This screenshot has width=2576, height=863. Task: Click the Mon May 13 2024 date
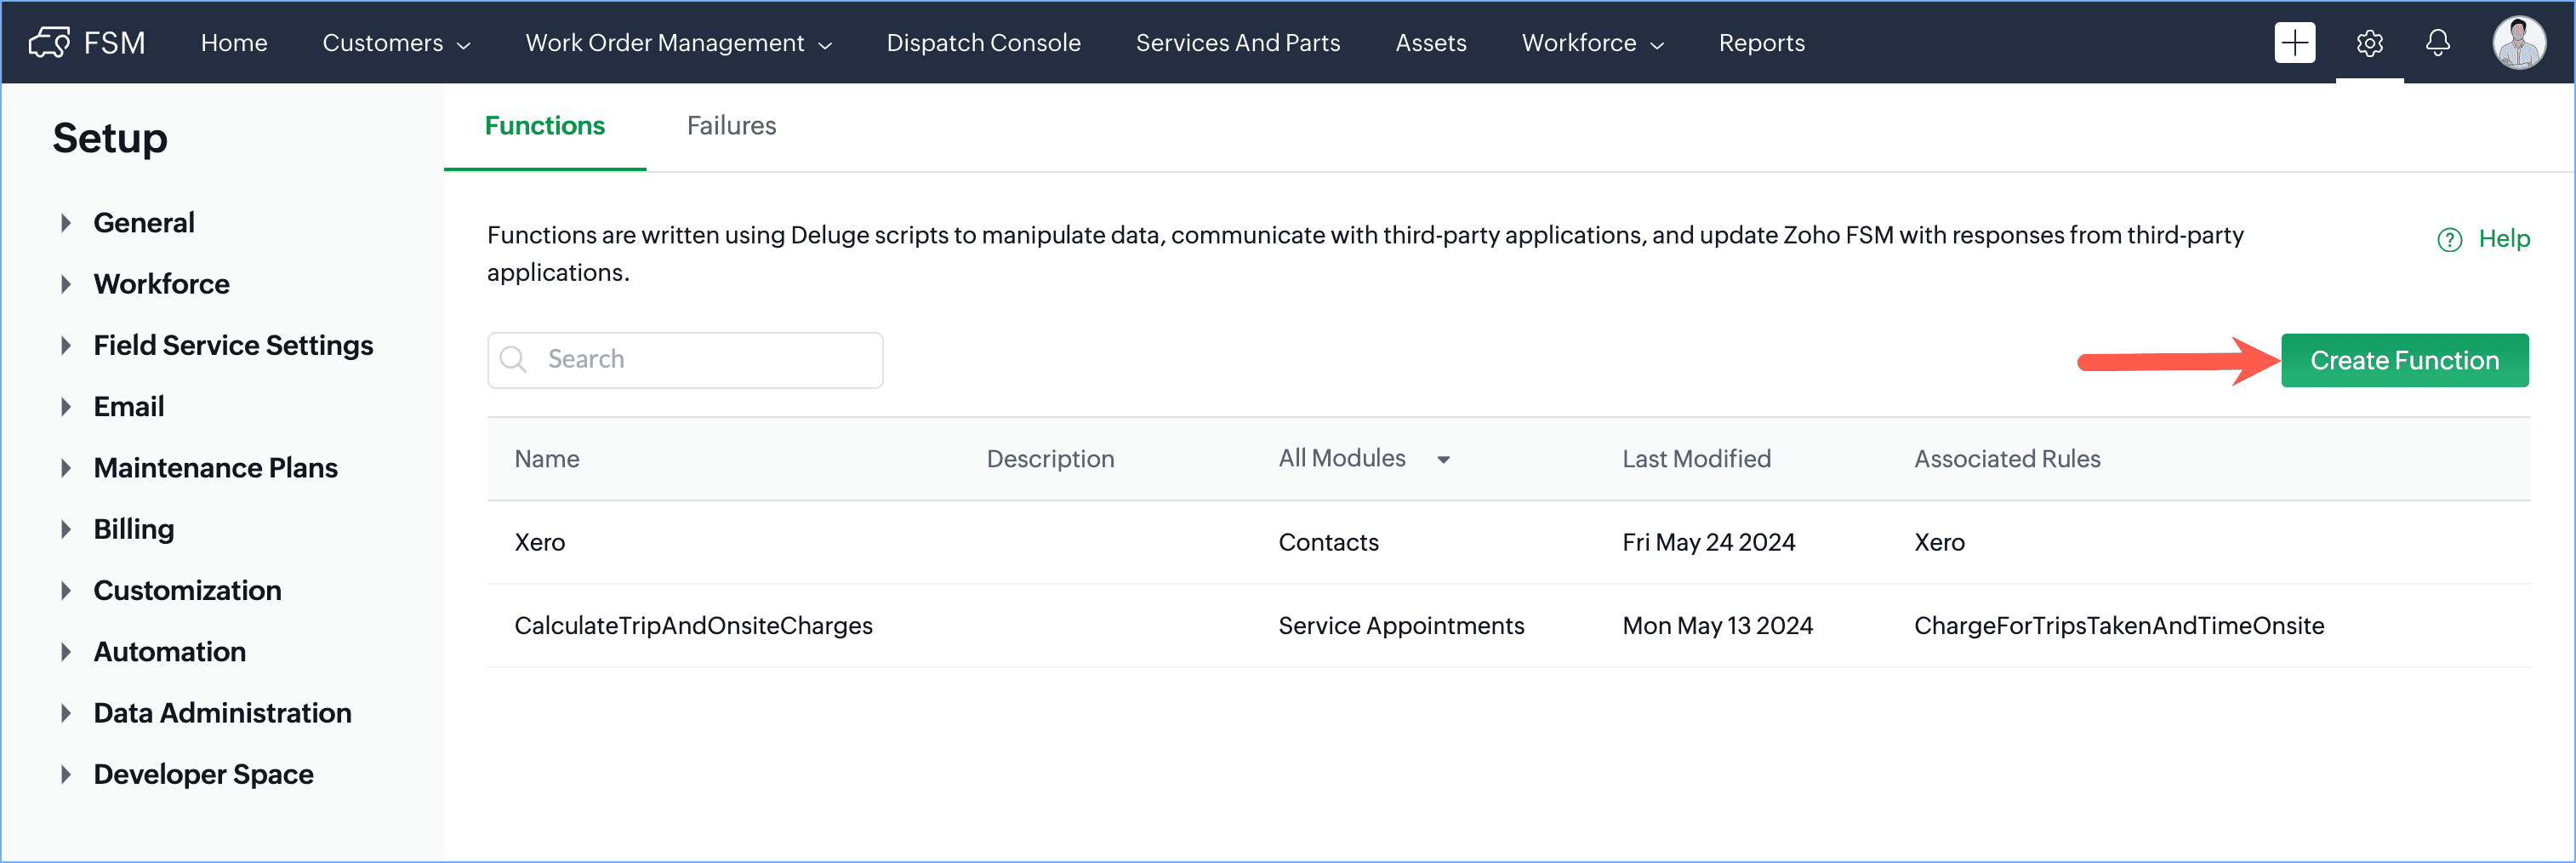coord(1717,626)
